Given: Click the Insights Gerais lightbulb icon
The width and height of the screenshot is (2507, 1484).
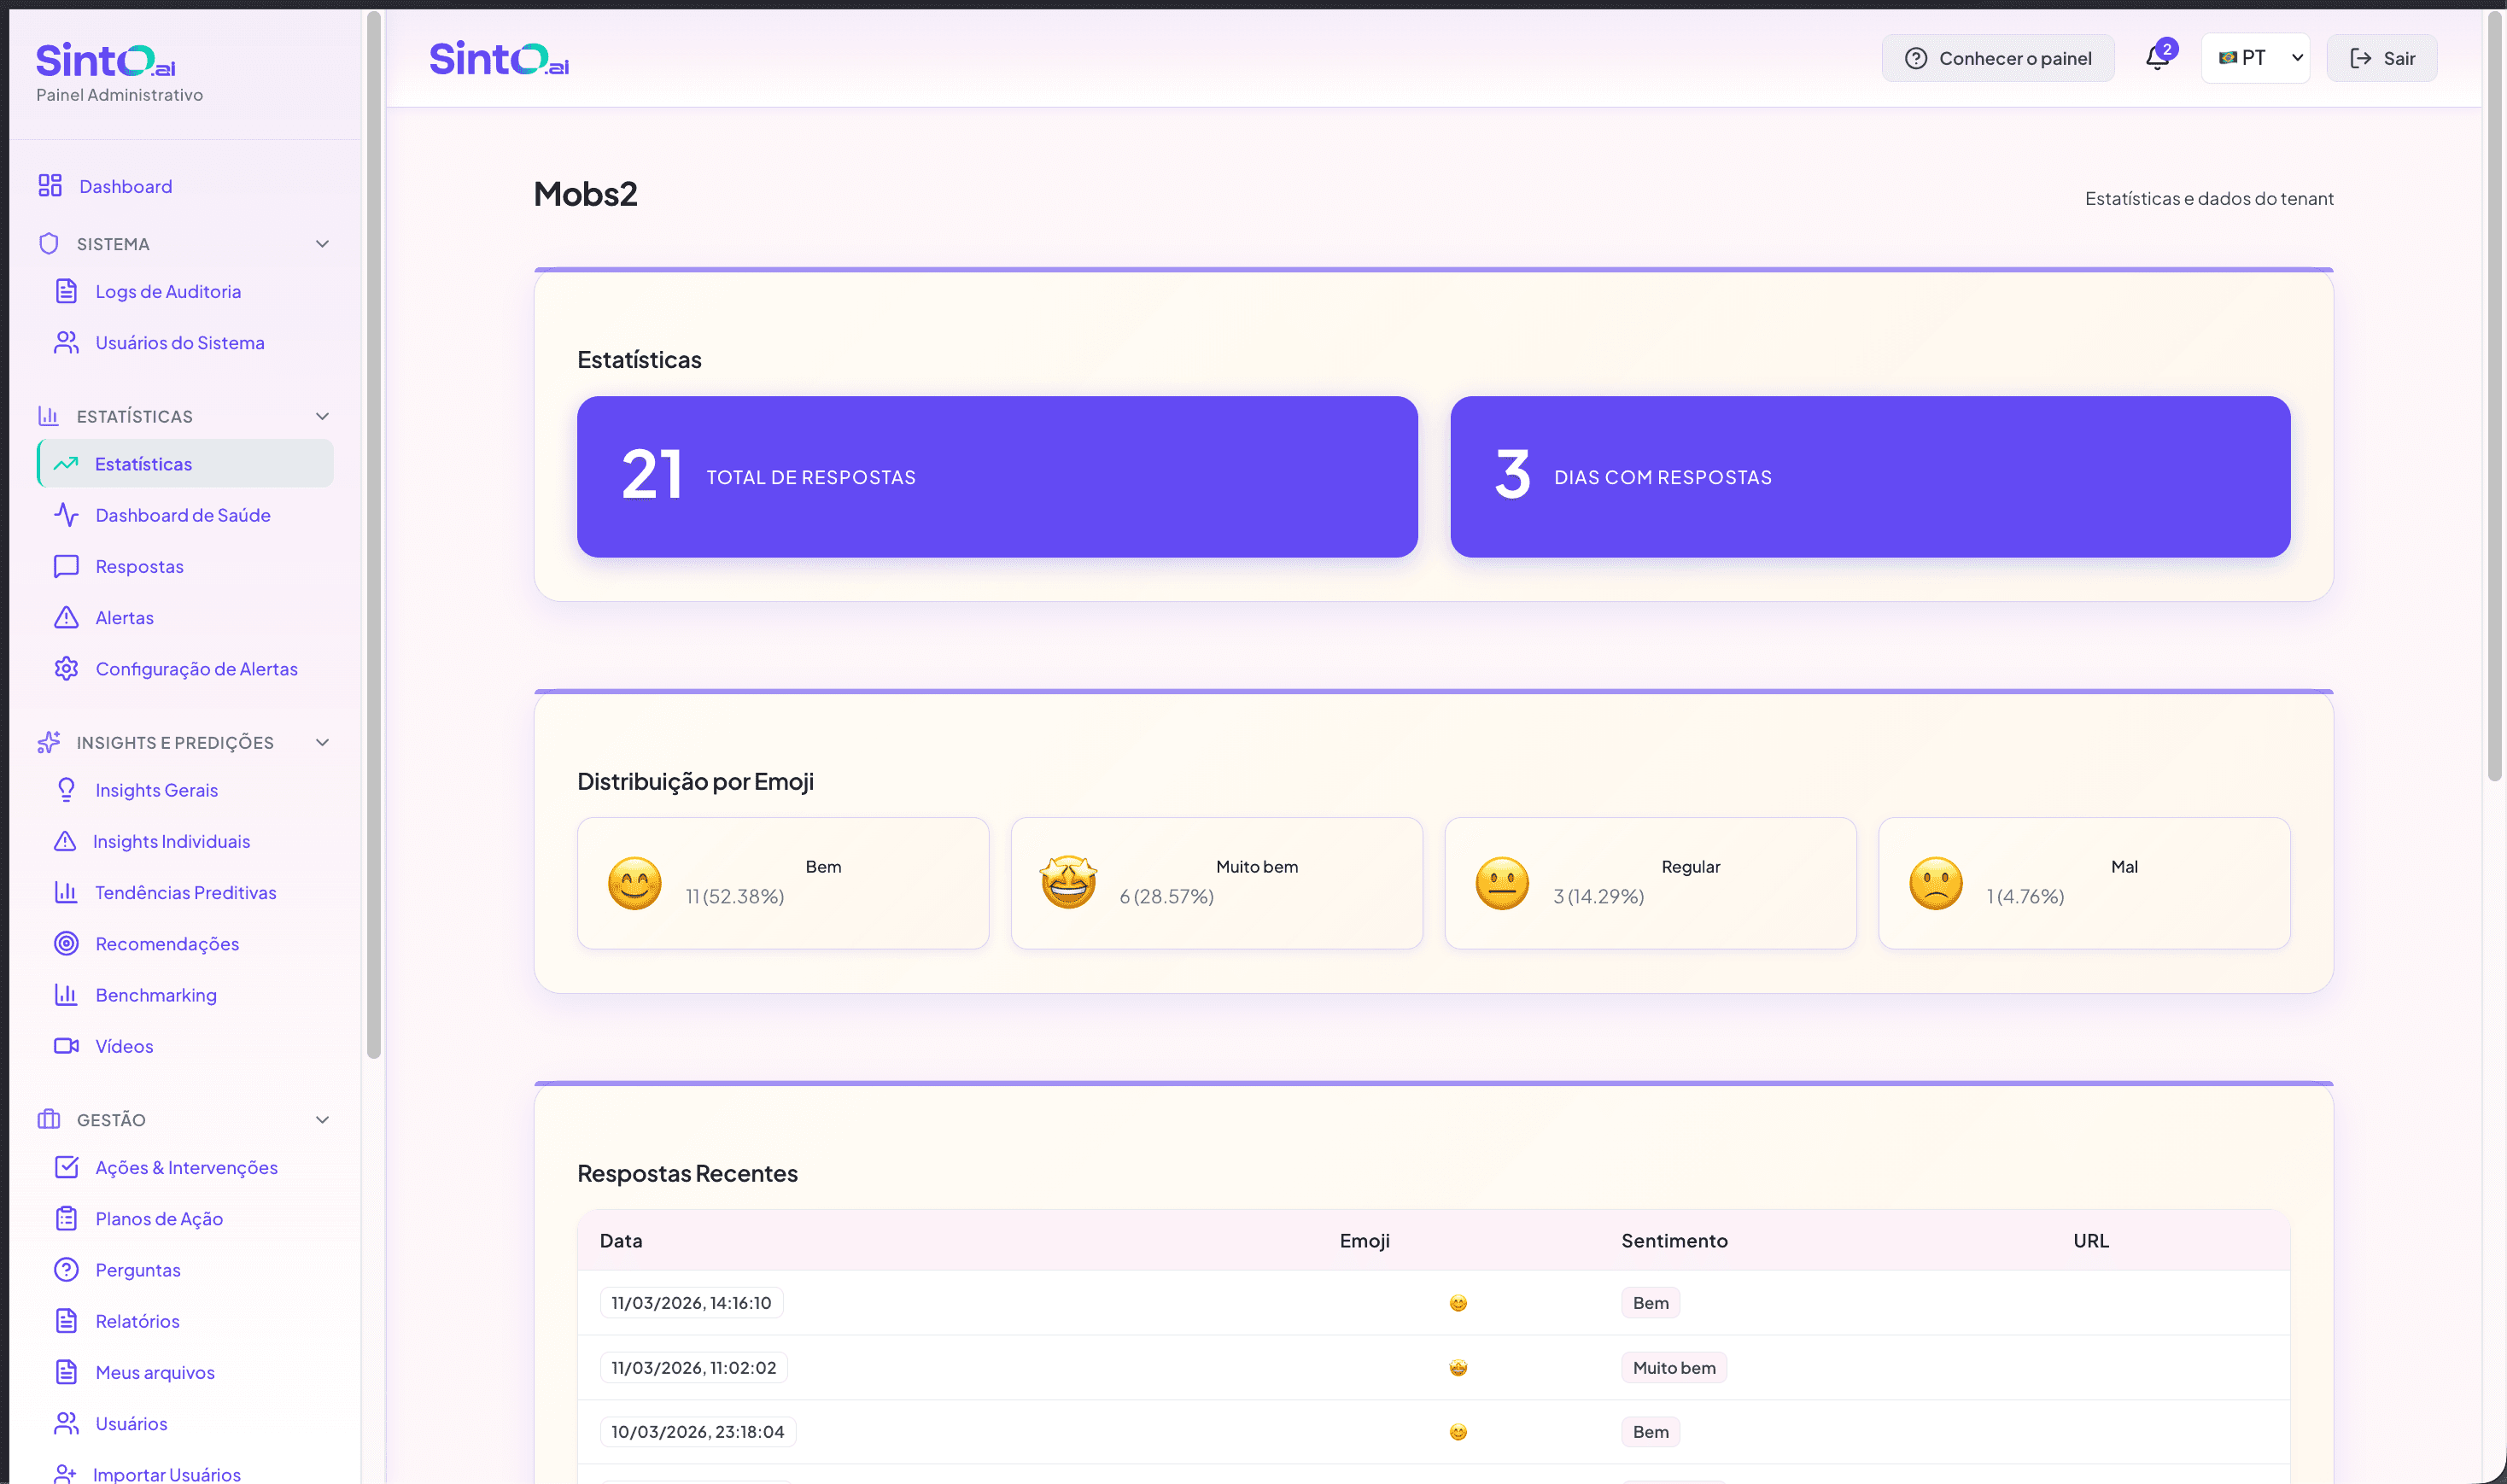Looking at the screenshot, I should [x=66, y=789].
